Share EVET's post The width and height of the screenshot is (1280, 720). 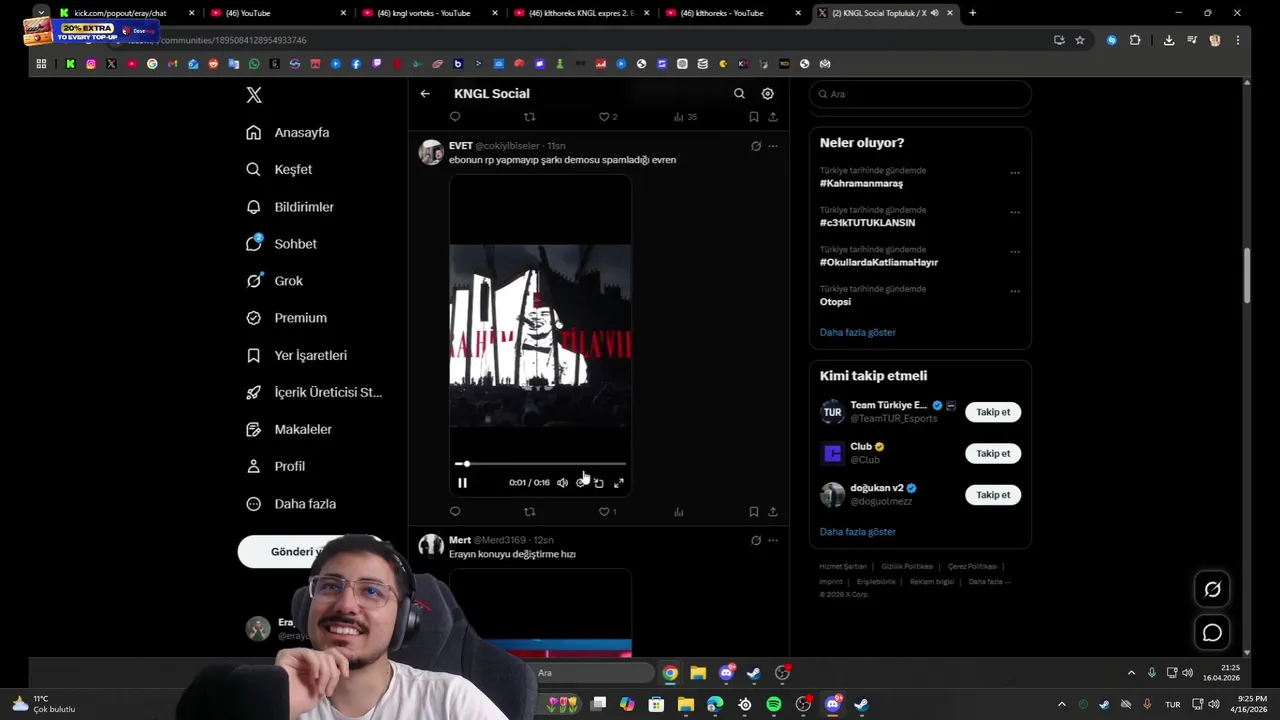click(773, 512)
